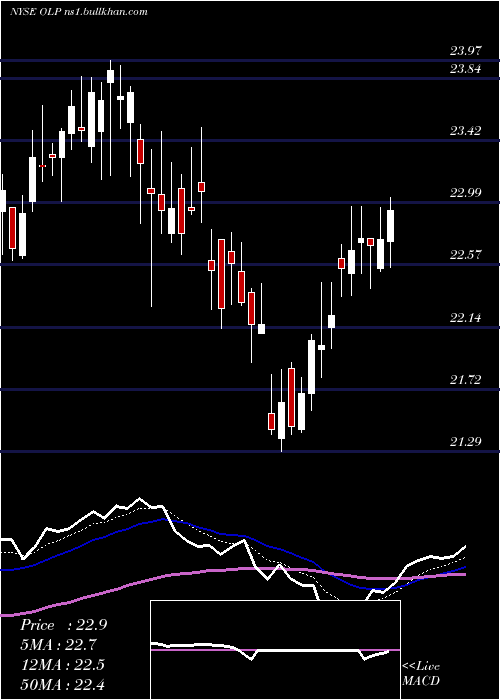Select the 23.84 price level label

click(x=466, y=69)
